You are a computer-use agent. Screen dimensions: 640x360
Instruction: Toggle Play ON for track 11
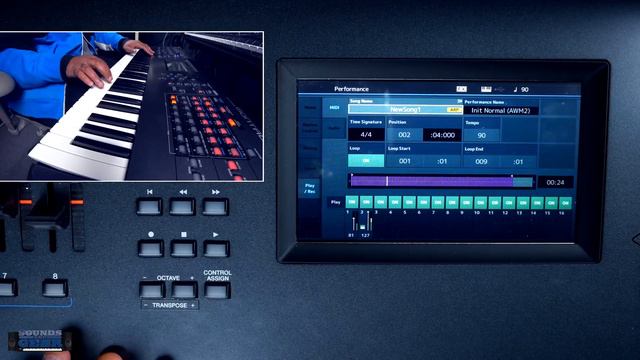(x=495, y=202)
